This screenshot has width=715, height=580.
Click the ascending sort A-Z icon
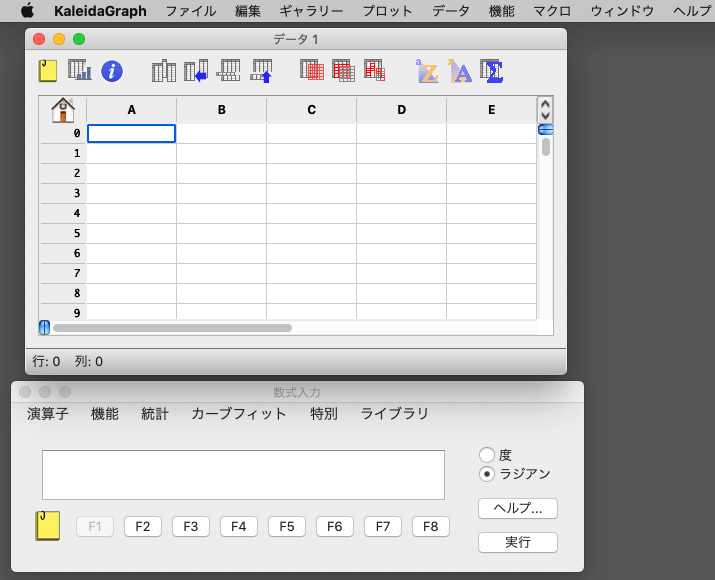click(428, 71)
